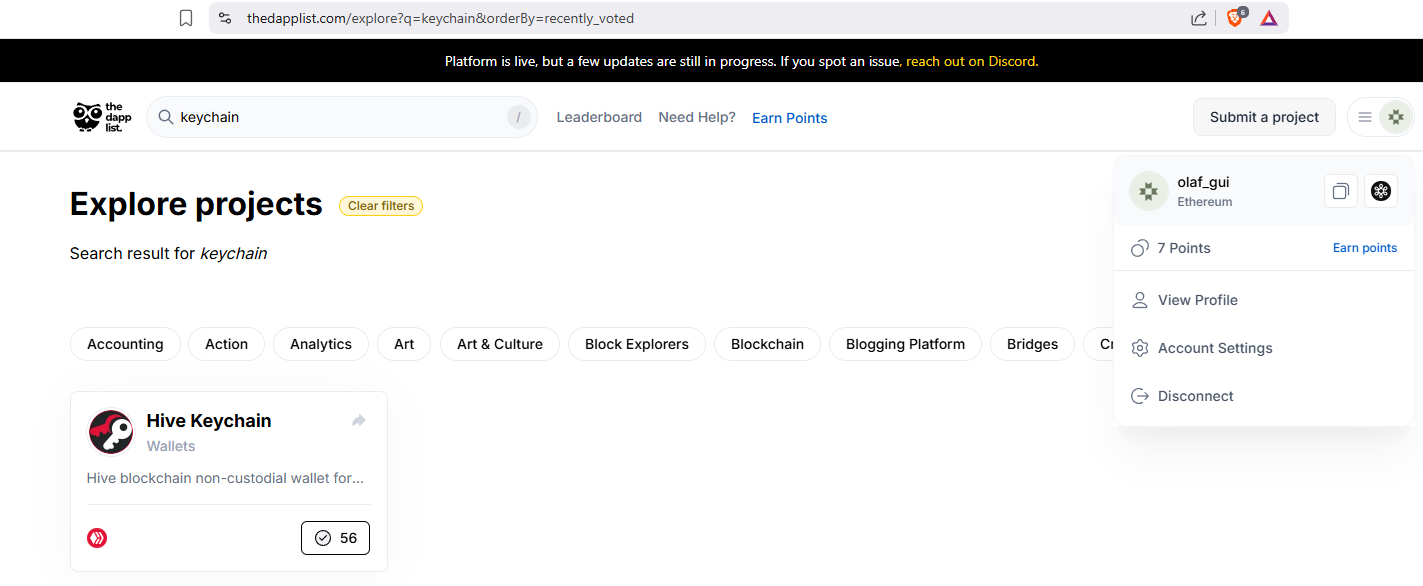Click the bookmark icon beside address bar
This screenshot has height=586, width=1423.
[186, 18]
